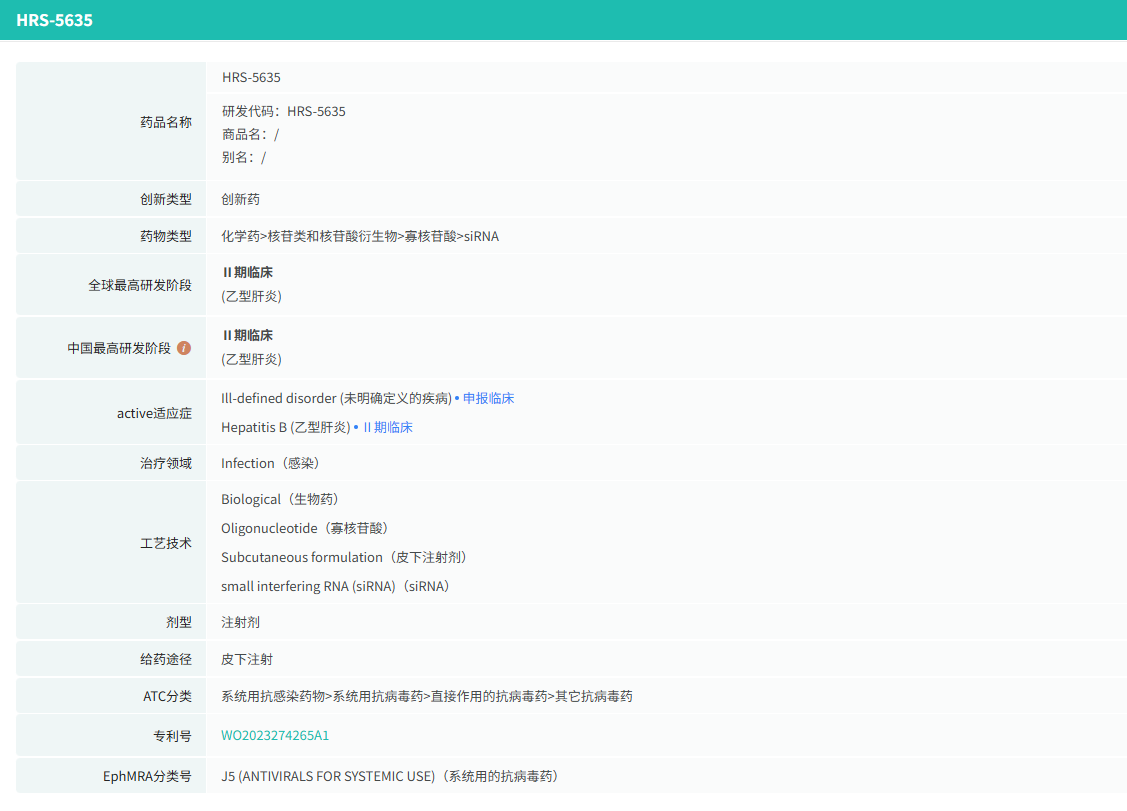
Task: Click the Oligonucleotide (寡核苷酸) entry
Action: [305, 528]
